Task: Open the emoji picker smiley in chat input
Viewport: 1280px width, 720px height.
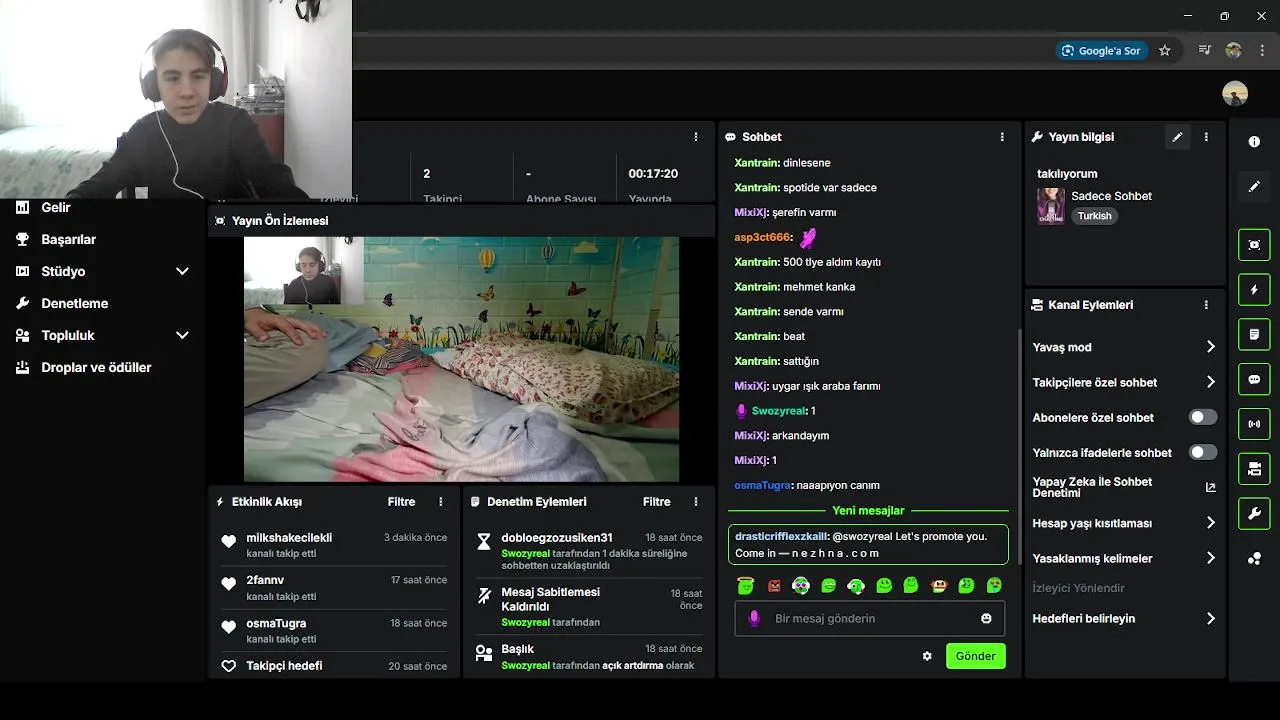Action: point(986,618)
